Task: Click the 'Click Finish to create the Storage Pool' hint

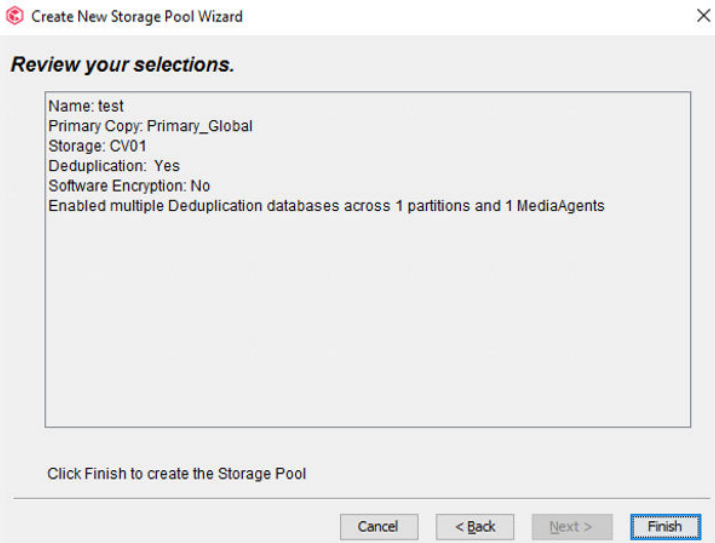Action: [177, 473]
